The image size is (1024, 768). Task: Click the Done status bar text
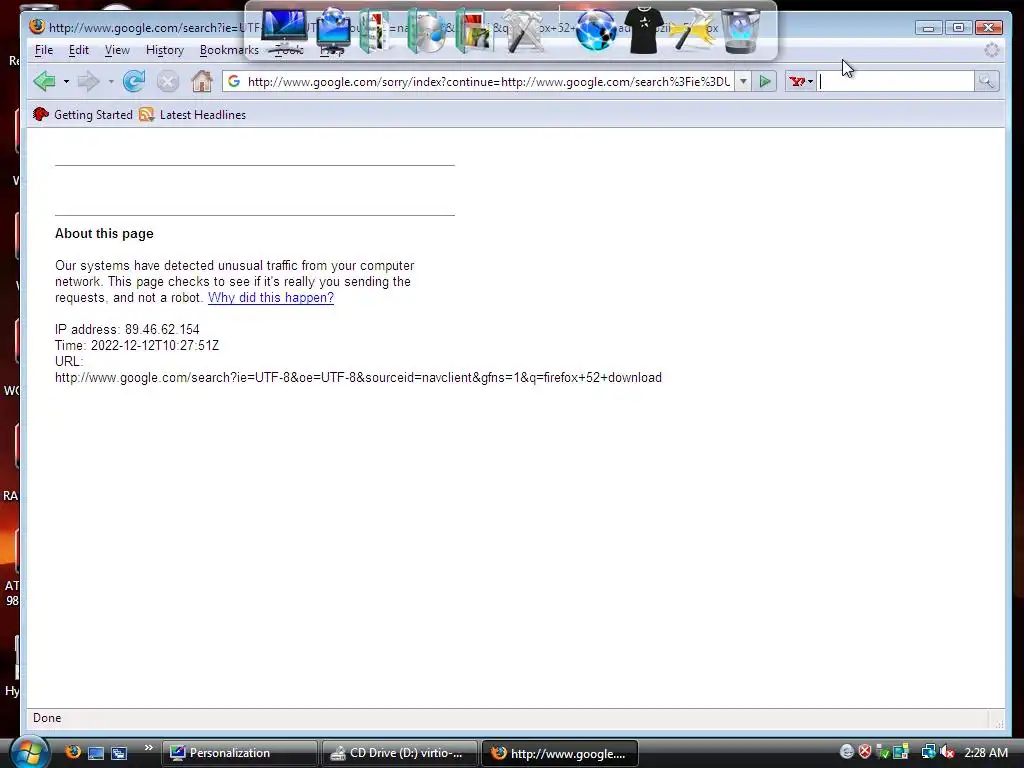point(47,718)
